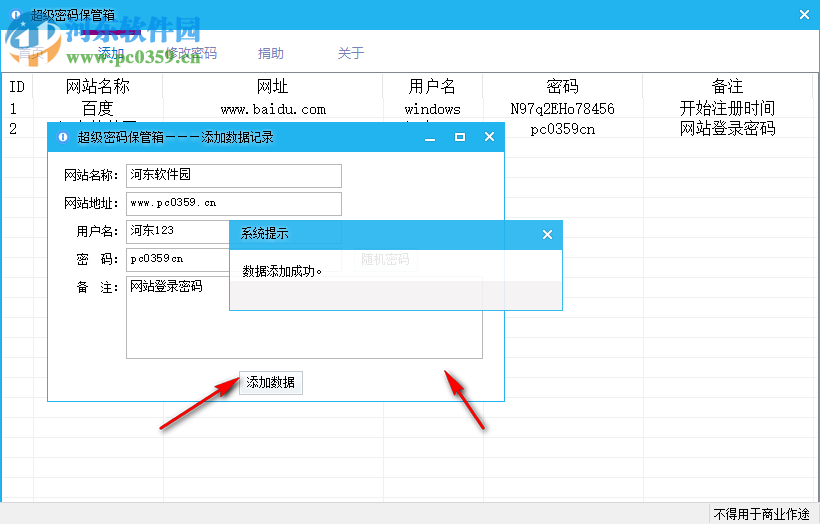Click the 添加数据记录 window title icon
Viewport: 820px width, 524px height.
click(x=63, y=137)
